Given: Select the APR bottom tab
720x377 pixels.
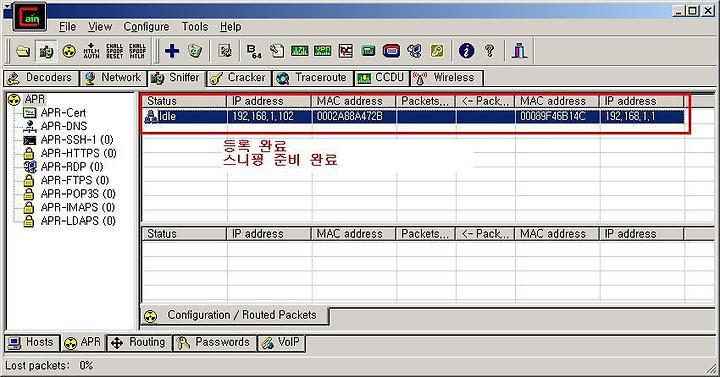Looking at the screenshot, I should click(83, 343).
